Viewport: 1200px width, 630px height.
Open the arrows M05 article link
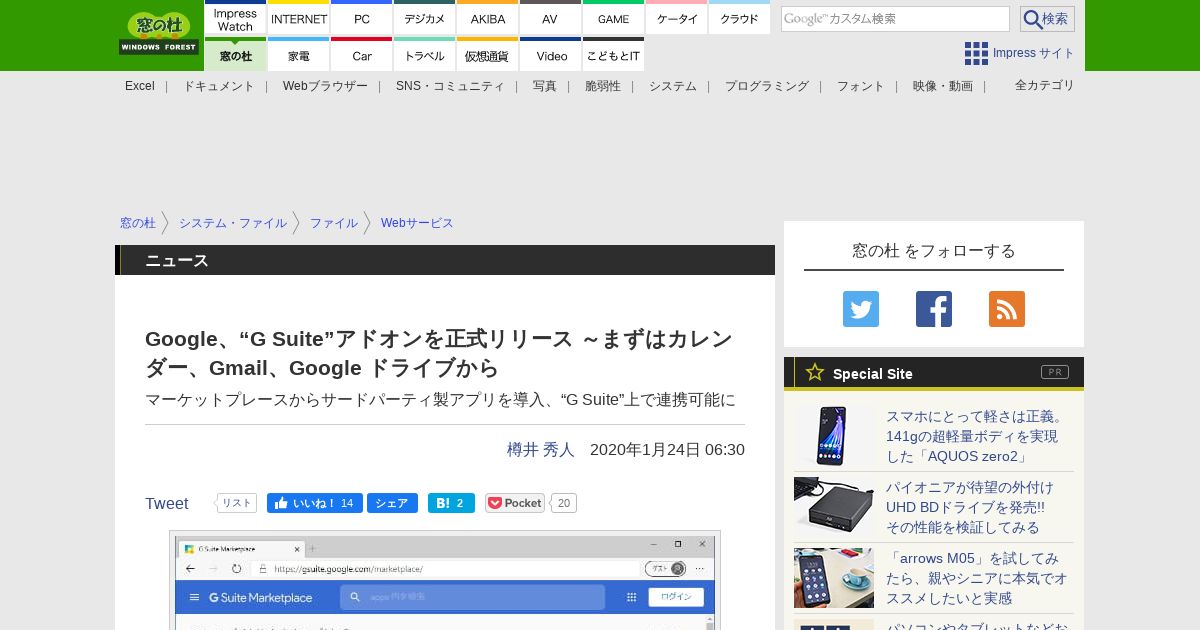[x=977, y=578]
